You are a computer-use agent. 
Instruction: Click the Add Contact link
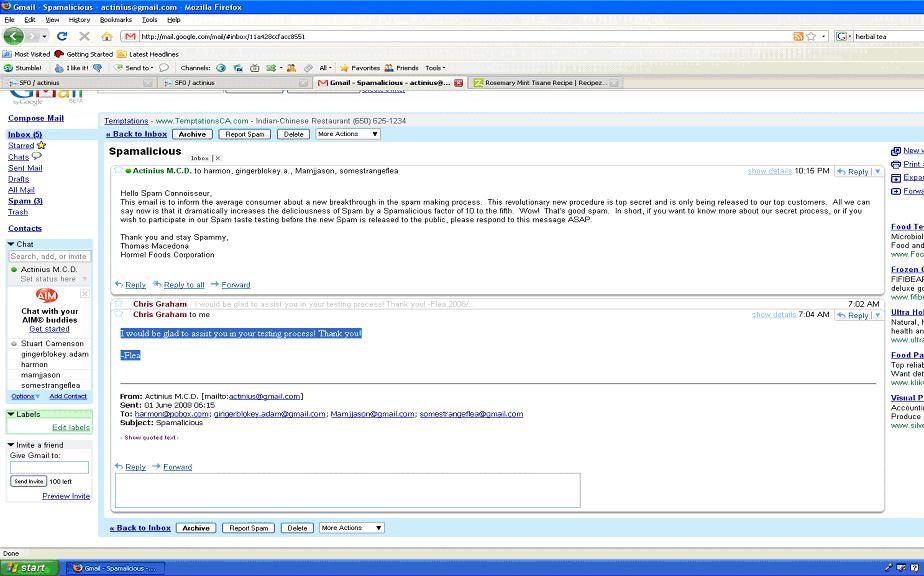[68, 396]
